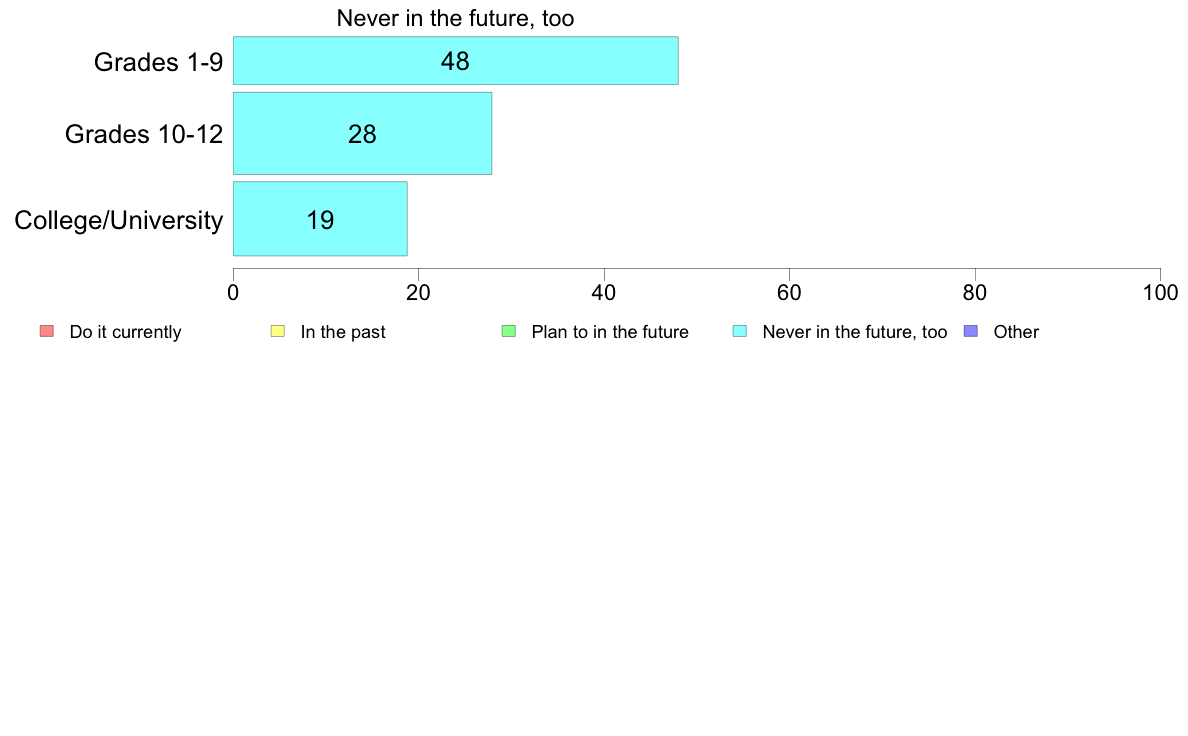Click the College/University axis label
Viewport: 1188px width, 736px height.
(119, 220)
